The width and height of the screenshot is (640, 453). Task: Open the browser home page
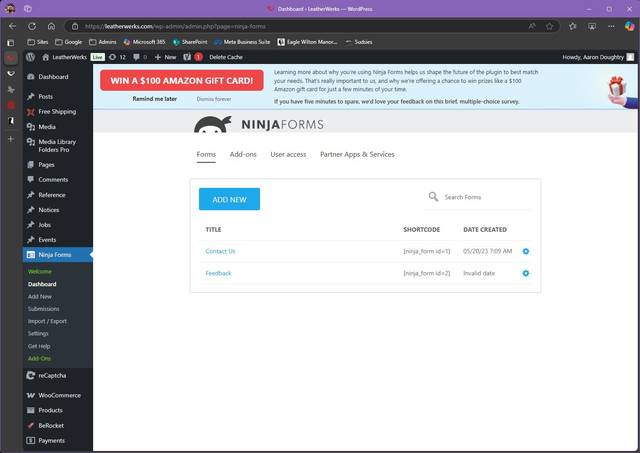(x=51, y=26)
